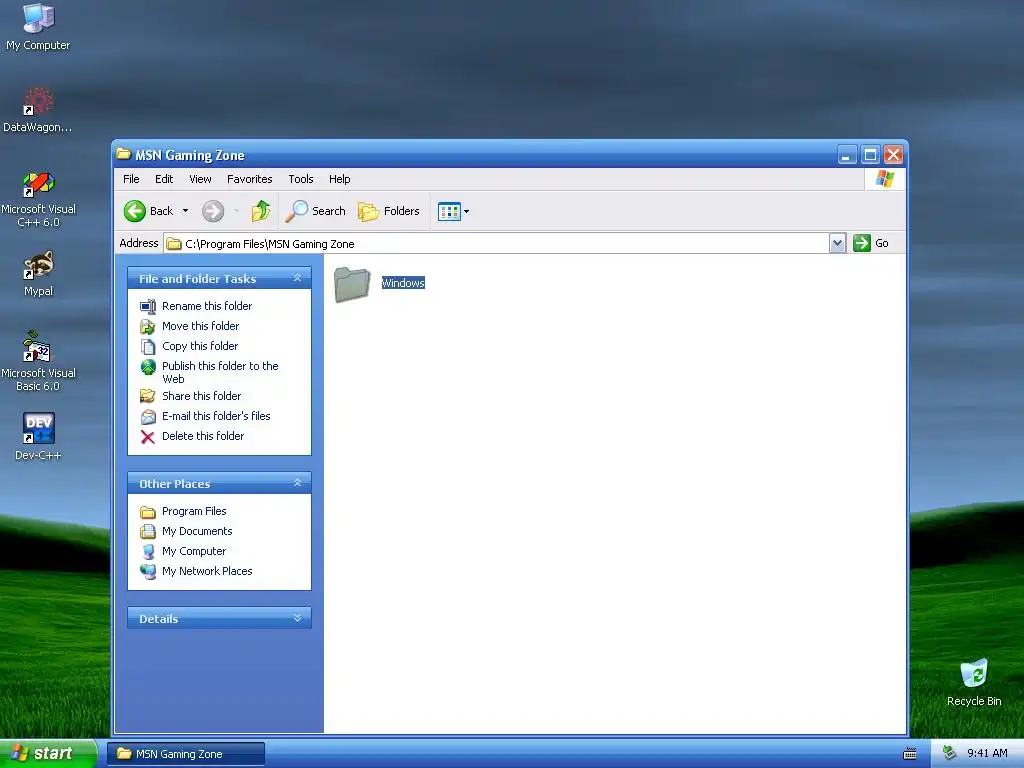This screenshot has height=768, width=1024.
Task: Click the green Back arrow button
Action: [135, 211]
